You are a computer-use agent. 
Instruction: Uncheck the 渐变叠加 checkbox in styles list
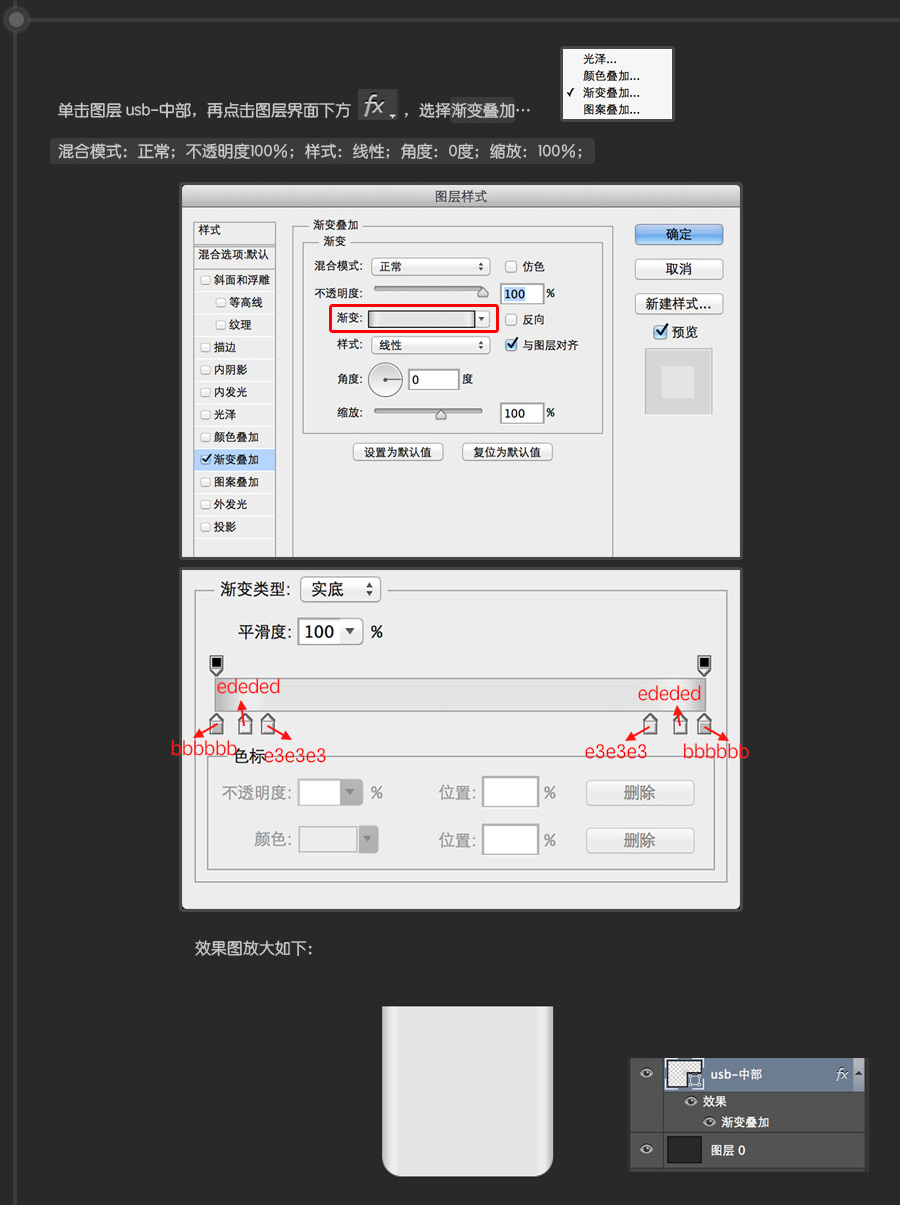tap(206, 459)
